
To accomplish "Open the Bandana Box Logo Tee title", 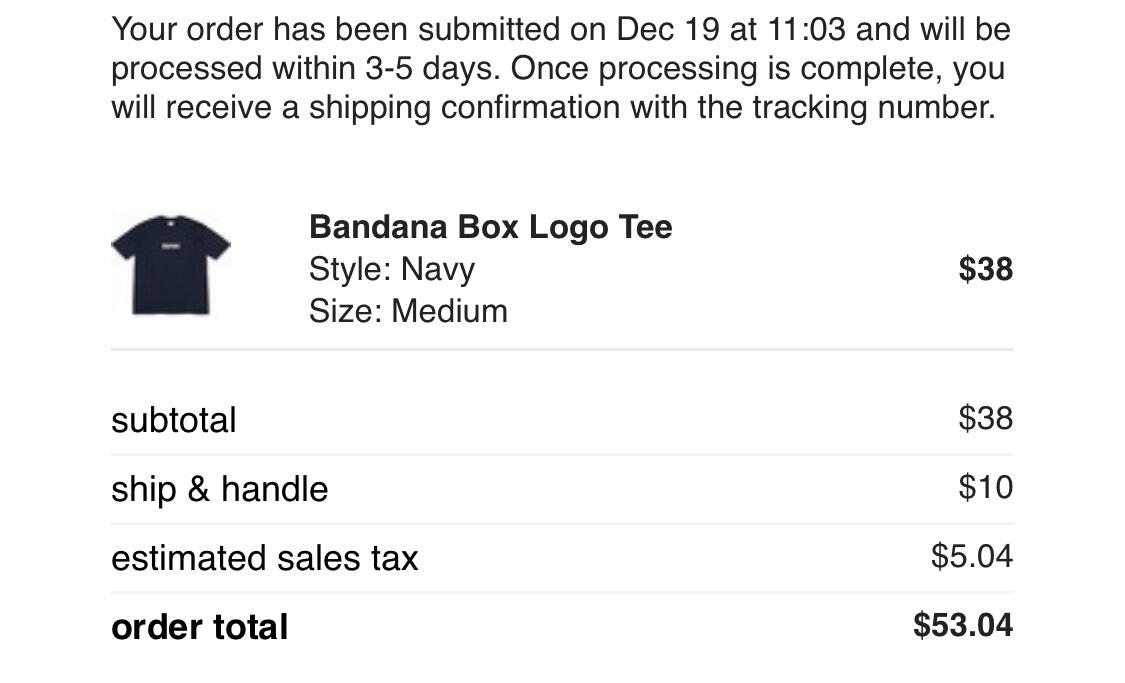I will (490, 227).
